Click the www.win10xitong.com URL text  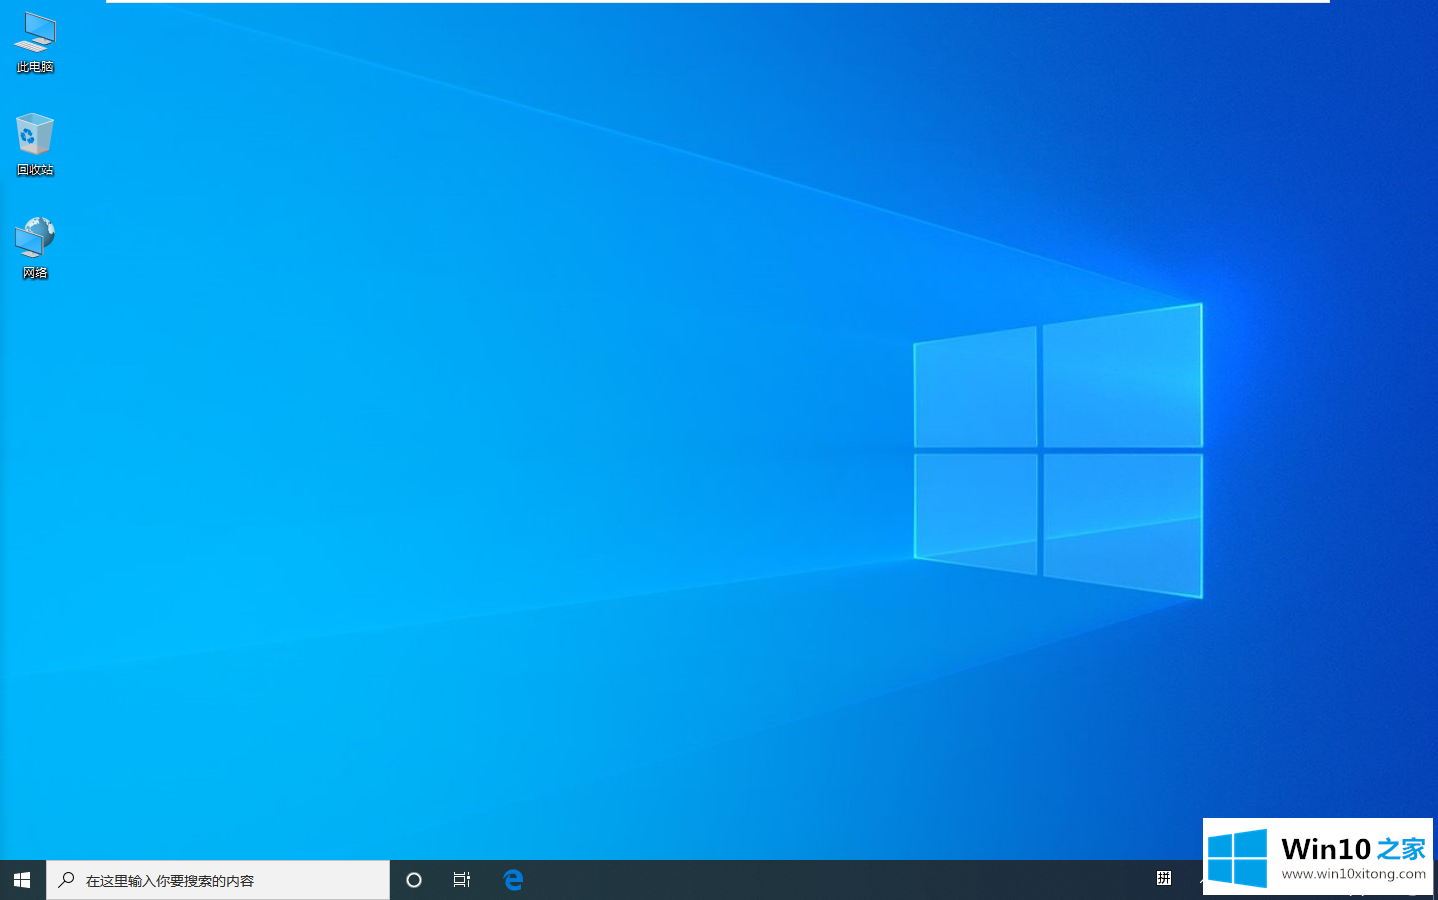[1353, 874]
